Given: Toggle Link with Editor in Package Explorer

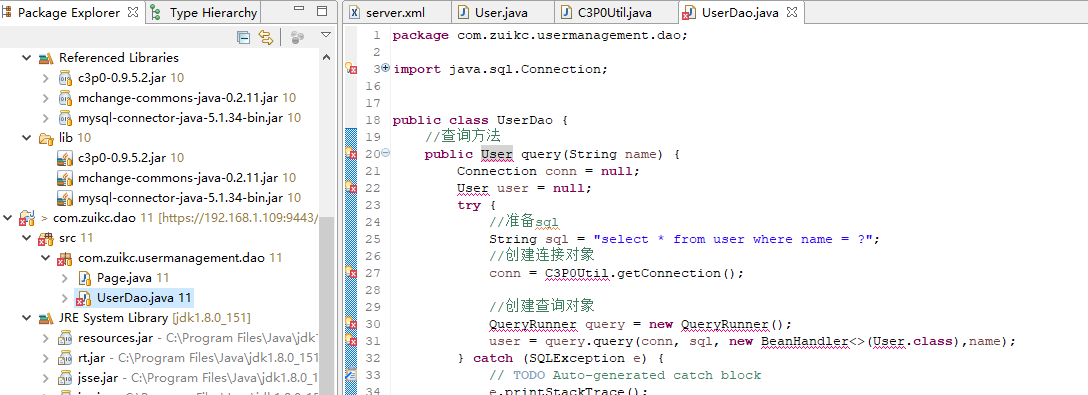Looking at the screenshot, I should tap(266, 37).
